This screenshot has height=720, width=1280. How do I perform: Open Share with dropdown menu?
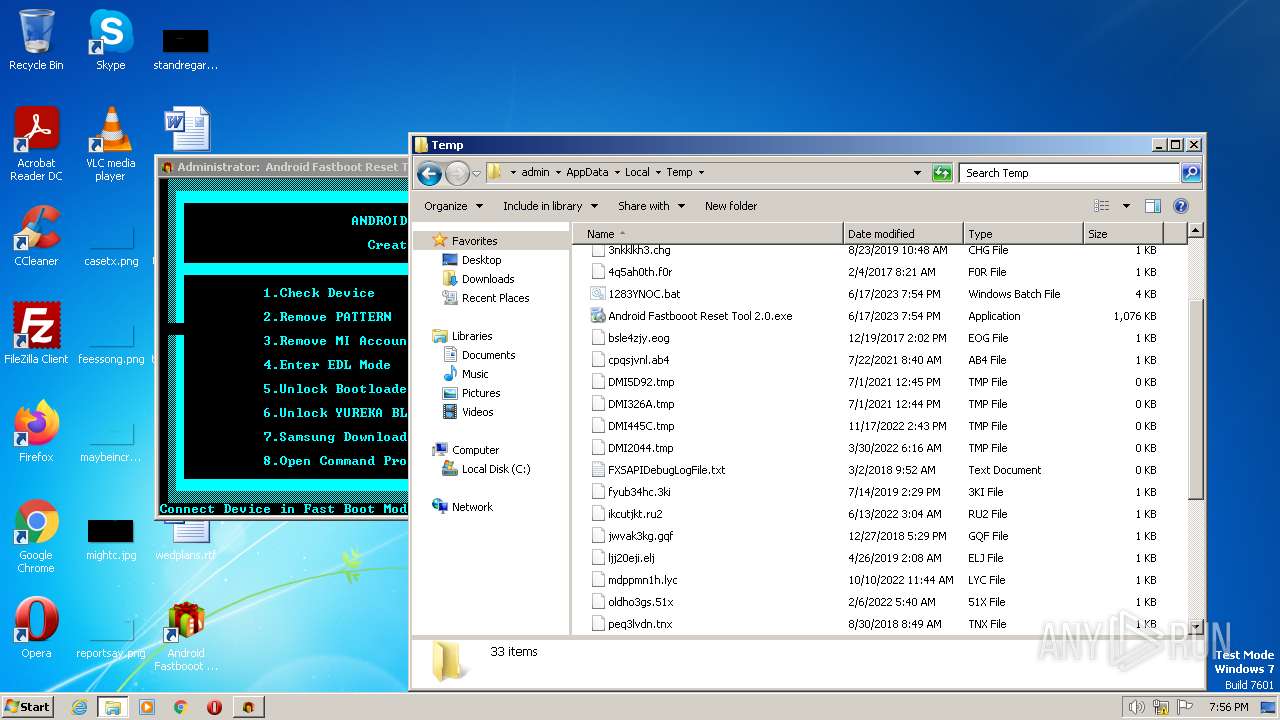pyautogui.click(x=651, y=206)
